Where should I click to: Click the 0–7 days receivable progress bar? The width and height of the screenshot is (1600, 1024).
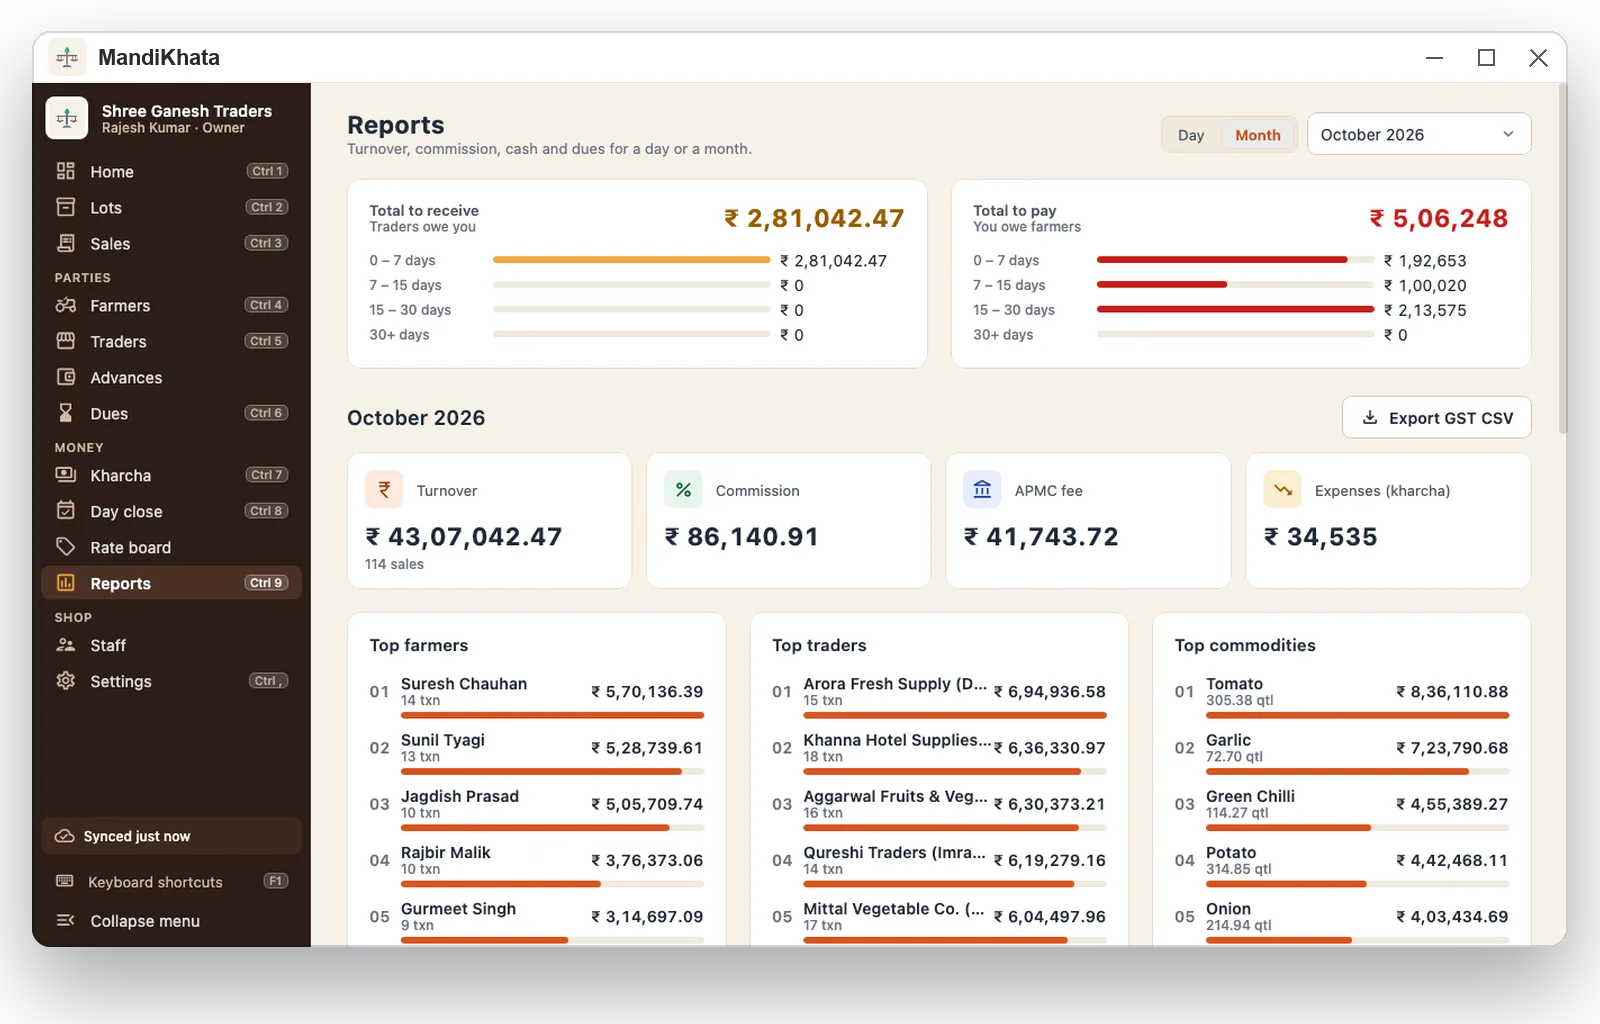point(632,260)
